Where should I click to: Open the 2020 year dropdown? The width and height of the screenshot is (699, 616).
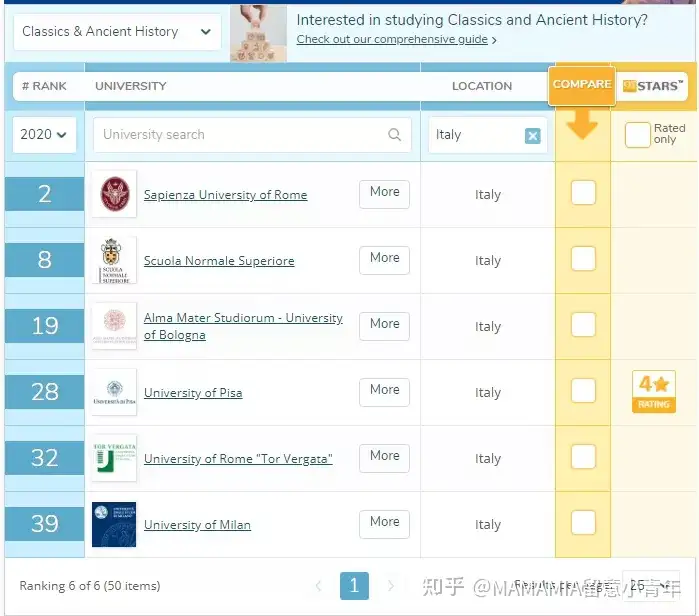click(x=44, y=135)
